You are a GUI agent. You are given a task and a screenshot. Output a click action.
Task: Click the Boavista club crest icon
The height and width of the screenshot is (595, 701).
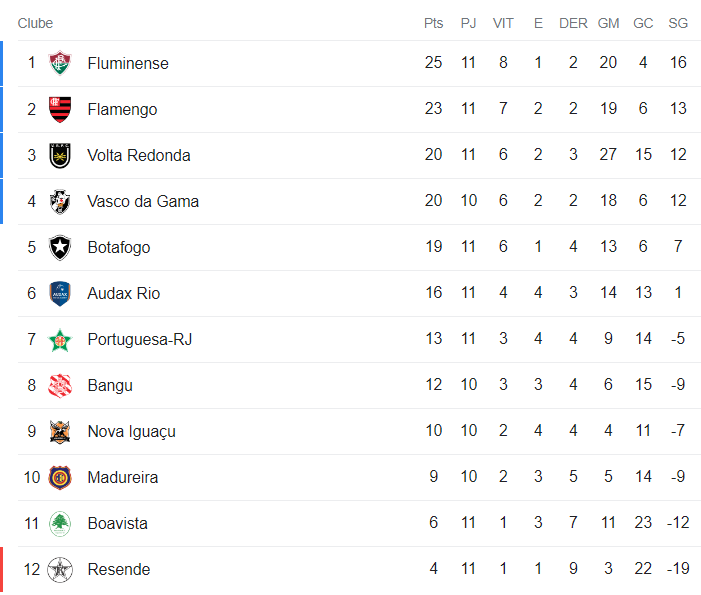[60, 523]
